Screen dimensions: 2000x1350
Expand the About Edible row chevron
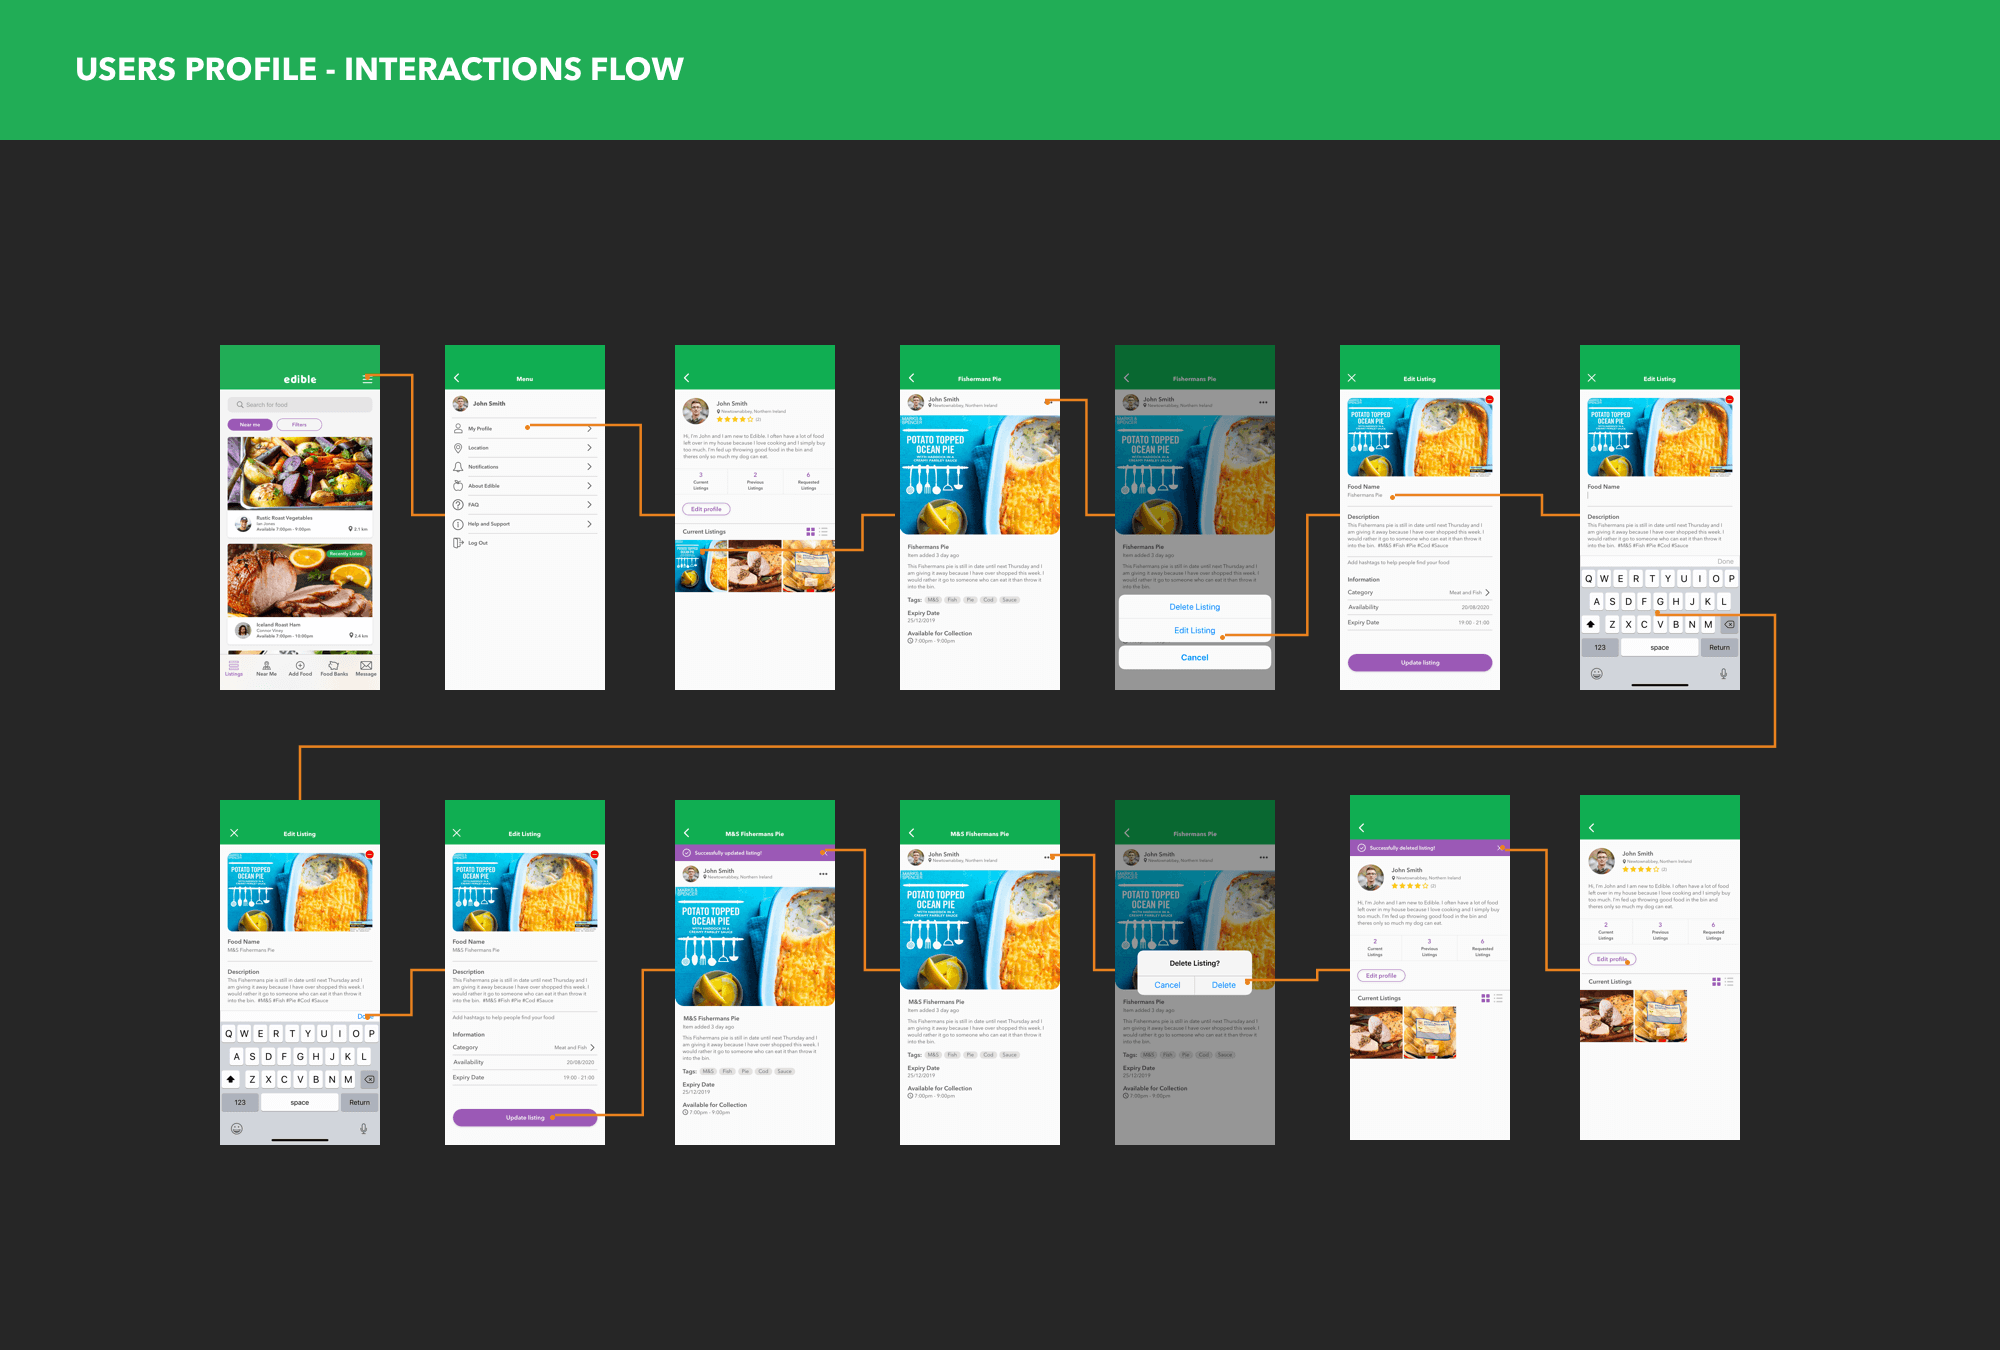tap(589, 486)
